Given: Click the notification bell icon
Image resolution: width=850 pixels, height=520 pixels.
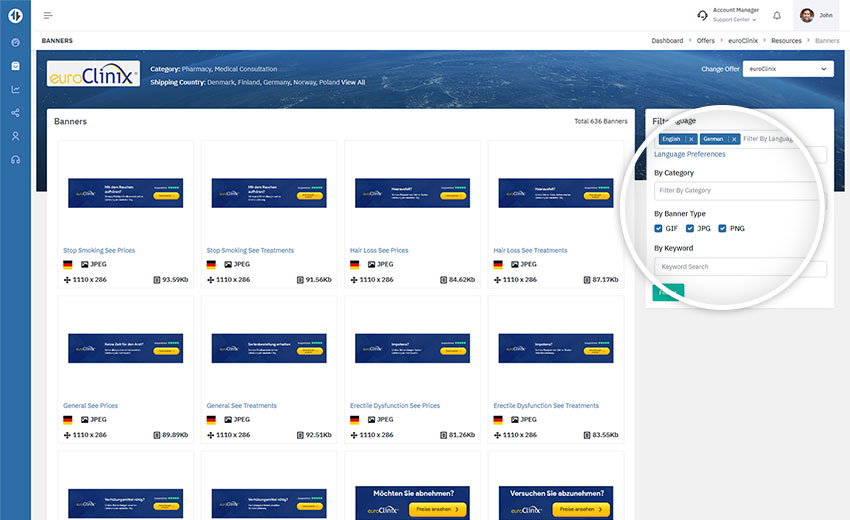Looking at the screenshot, I should 777,15.
